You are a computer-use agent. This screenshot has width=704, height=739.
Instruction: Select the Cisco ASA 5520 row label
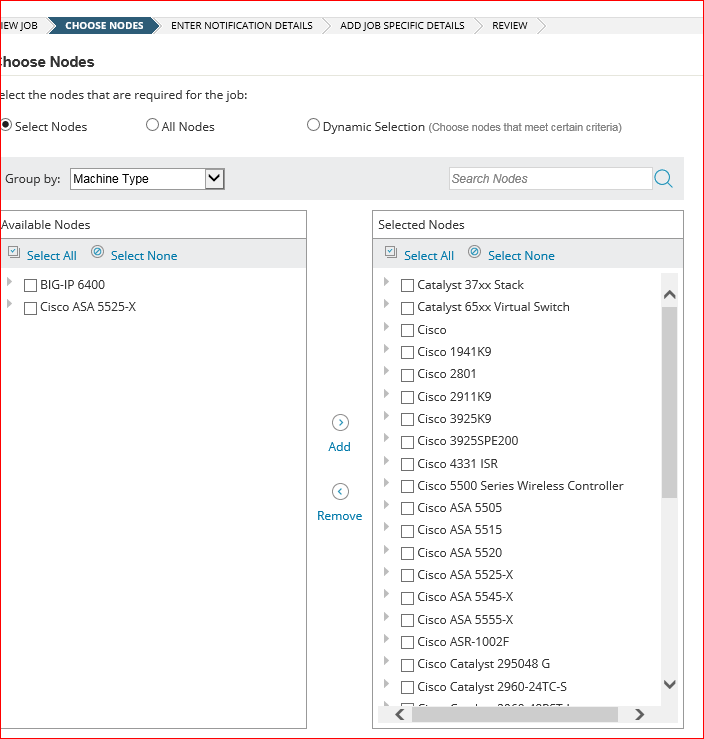pyautogui.click(x=459, y=553)
